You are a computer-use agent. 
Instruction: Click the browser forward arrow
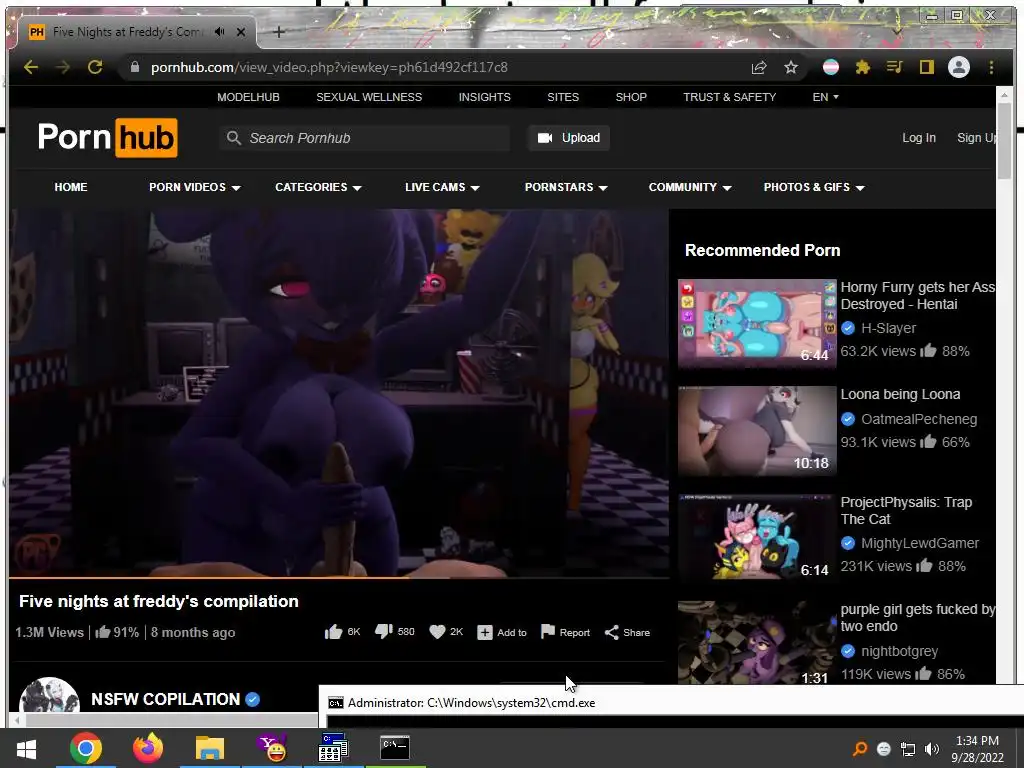(x=63, y=67)
